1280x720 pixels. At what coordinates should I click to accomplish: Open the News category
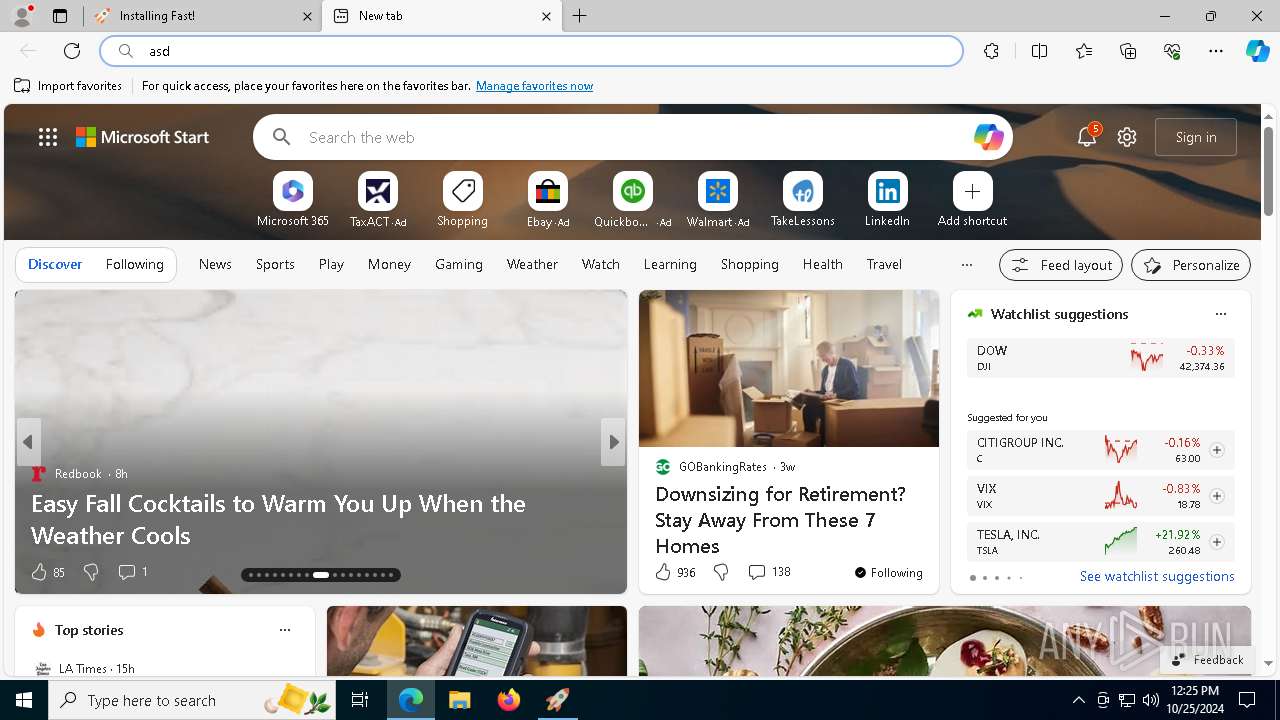point(215,264)
